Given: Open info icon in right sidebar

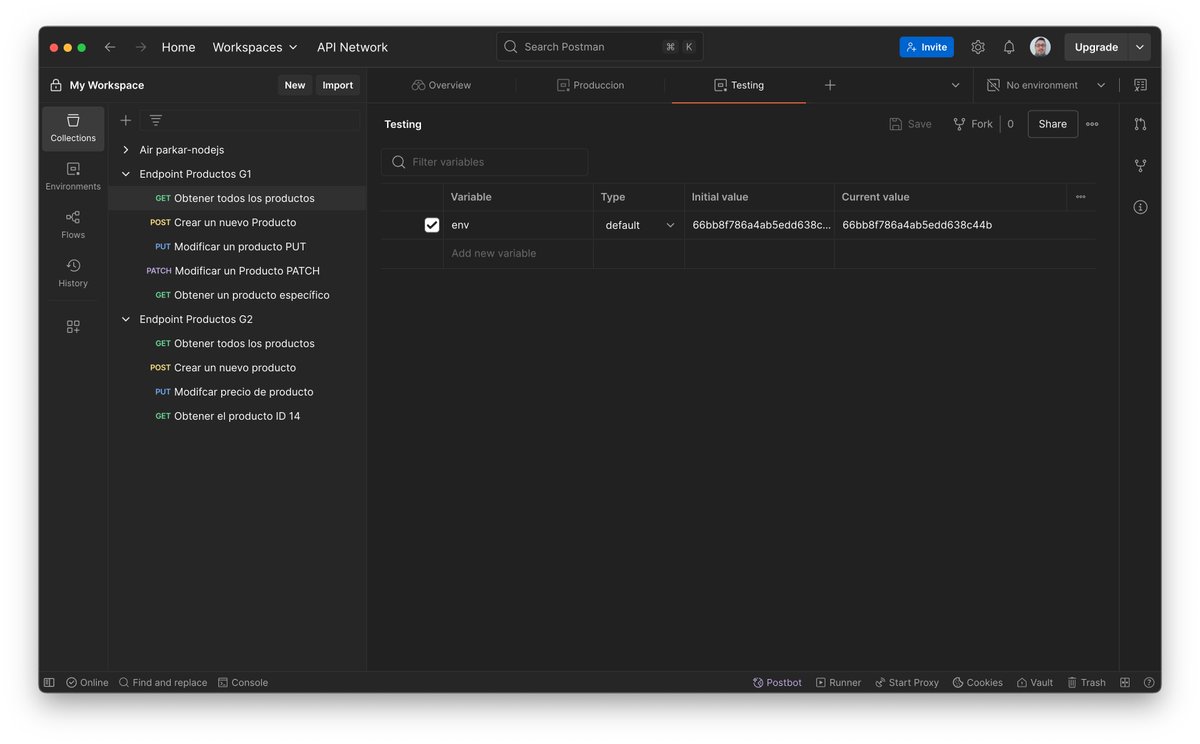Looking at the screenshot, I should coord(1140,207).
